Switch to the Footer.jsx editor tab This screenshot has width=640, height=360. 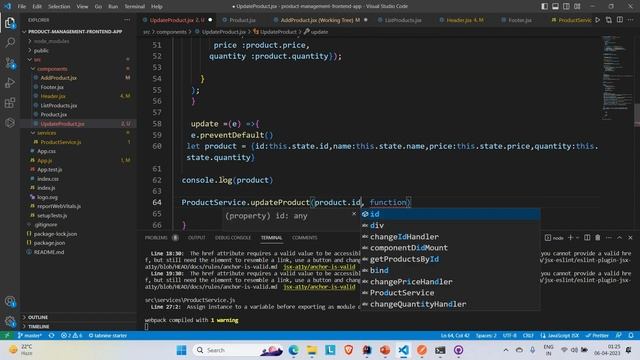[520, 20]
